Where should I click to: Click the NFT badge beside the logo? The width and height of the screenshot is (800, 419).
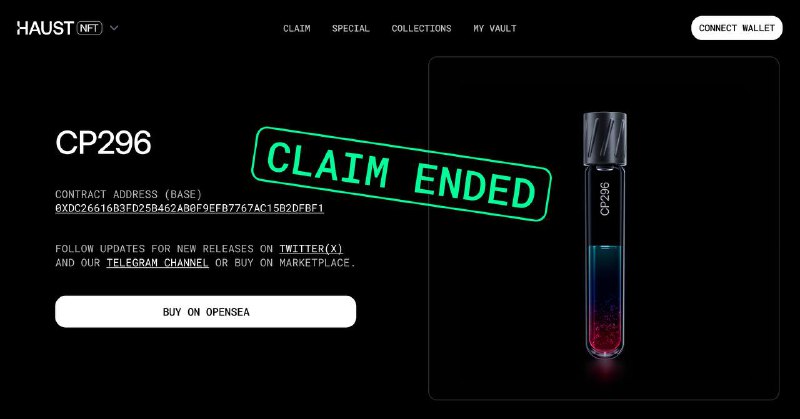point(90,28)
